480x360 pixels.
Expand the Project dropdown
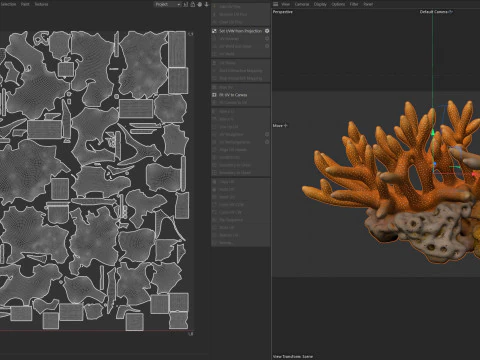(167, 4)
